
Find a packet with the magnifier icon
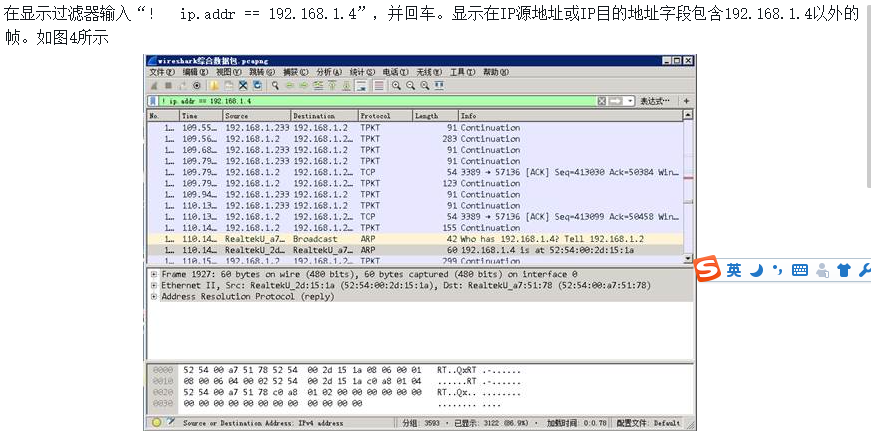[275, 86]
